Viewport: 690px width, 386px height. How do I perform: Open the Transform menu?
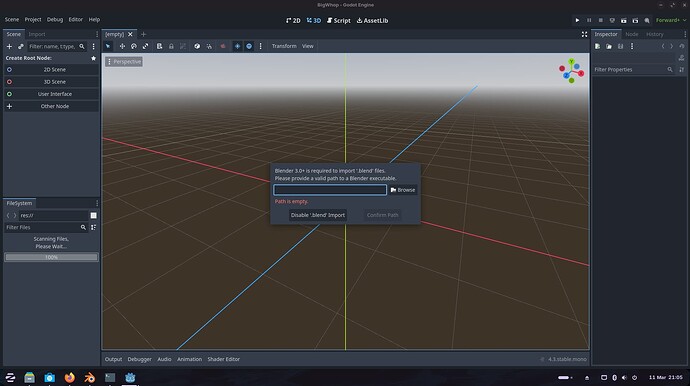pos(284,46)
